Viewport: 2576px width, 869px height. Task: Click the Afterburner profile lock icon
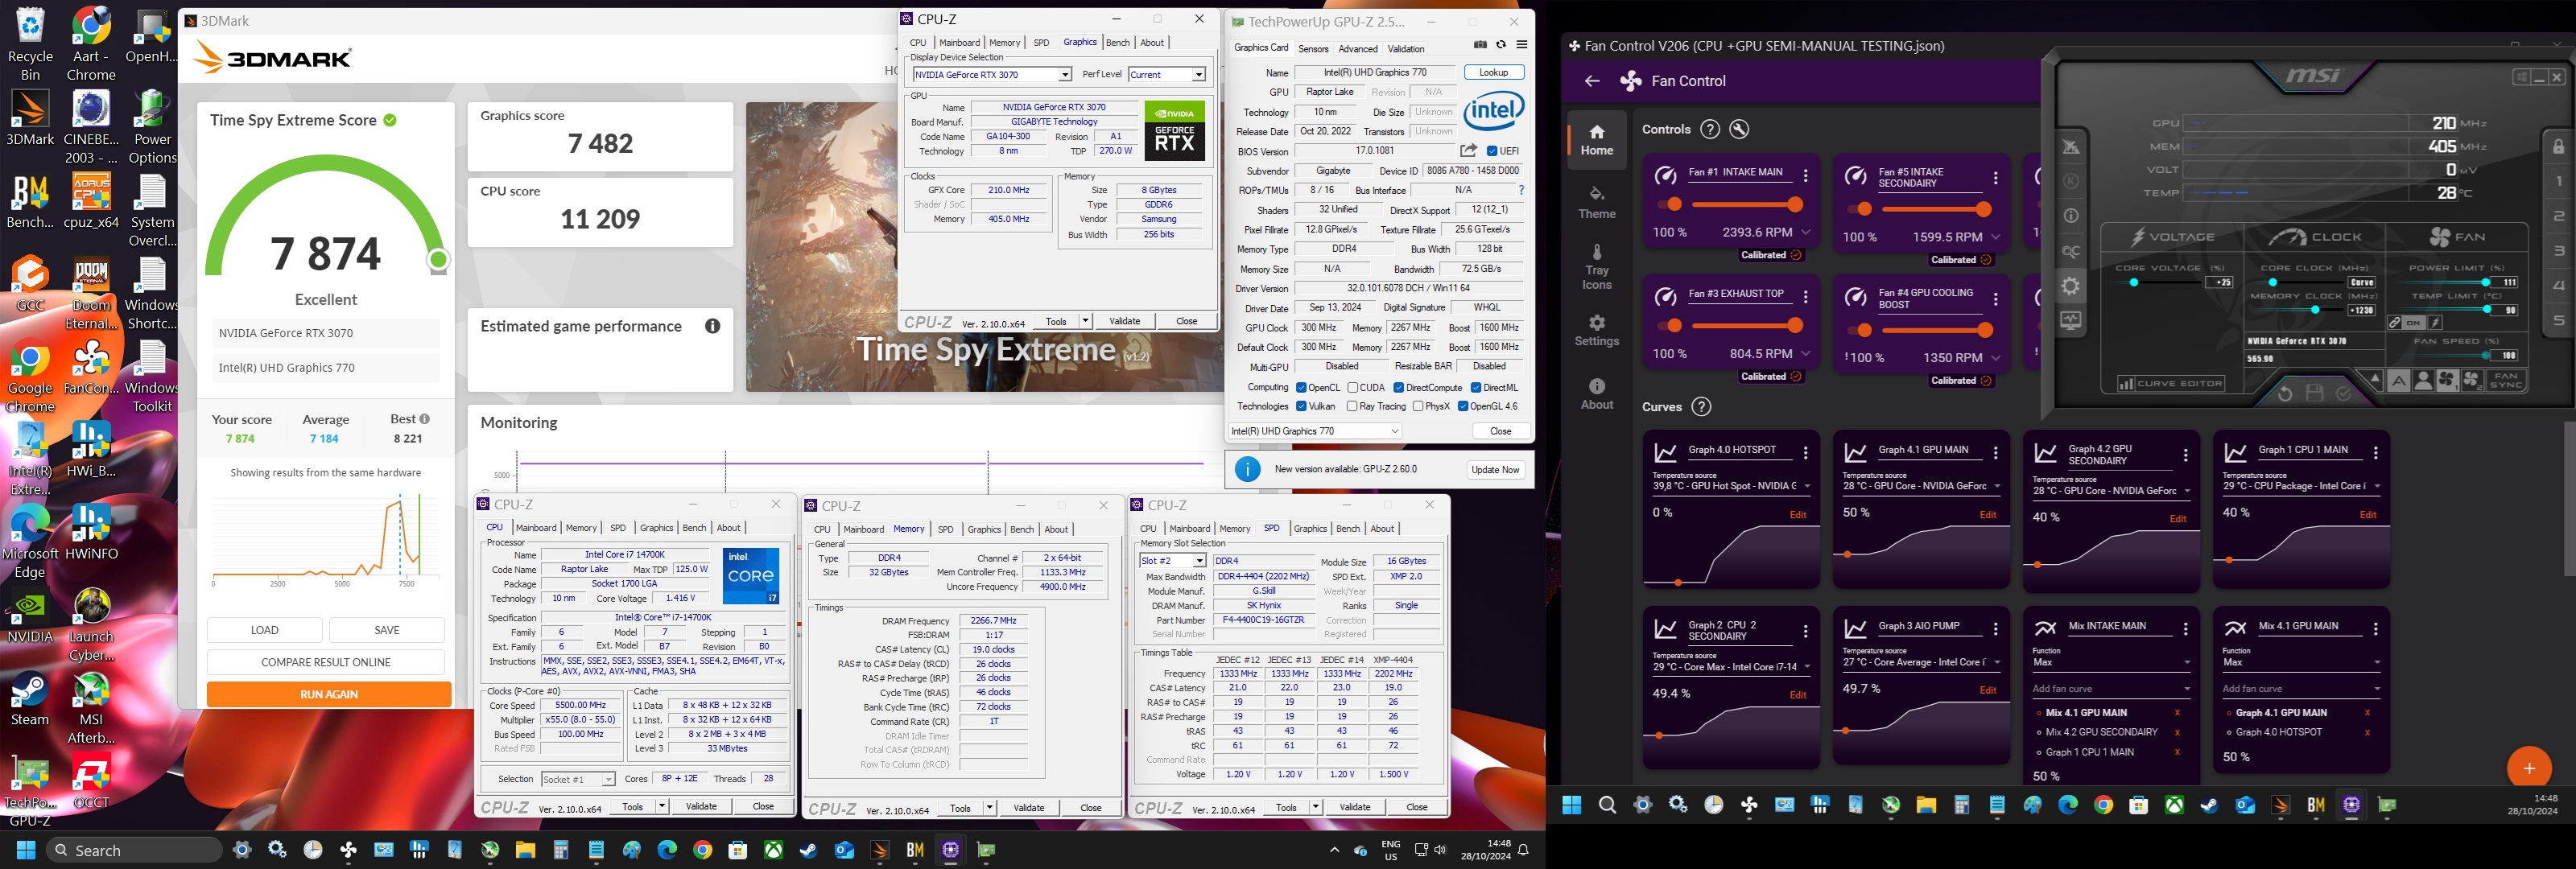coord(2558,147)
